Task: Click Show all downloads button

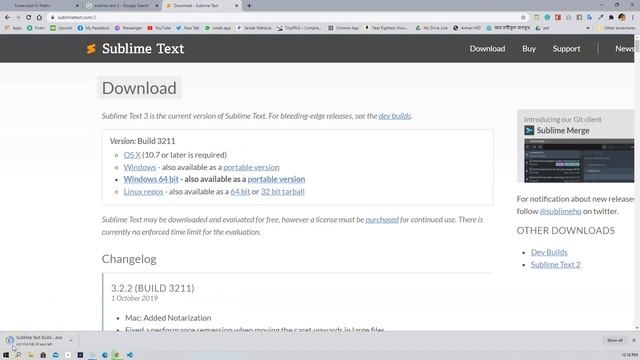Action: (x=615, y=340)
